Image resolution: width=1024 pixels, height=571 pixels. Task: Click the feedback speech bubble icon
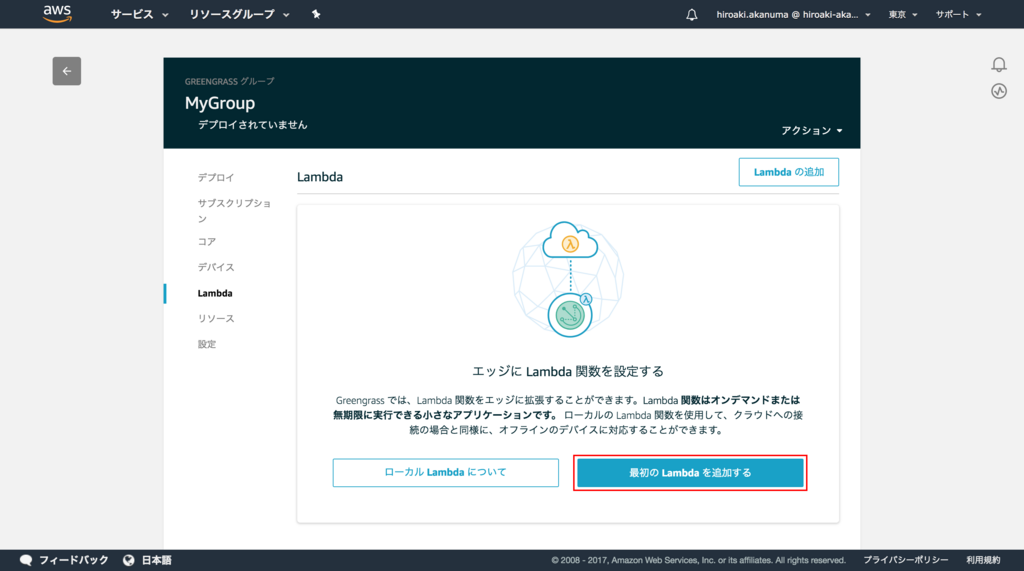coord(26,560)
